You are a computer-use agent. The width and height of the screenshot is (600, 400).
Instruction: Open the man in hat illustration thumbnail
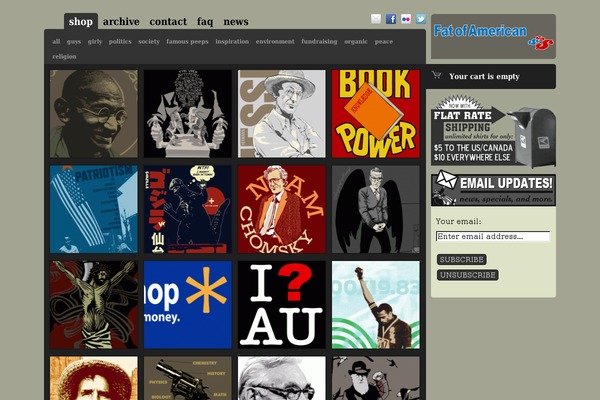[282, 114]
